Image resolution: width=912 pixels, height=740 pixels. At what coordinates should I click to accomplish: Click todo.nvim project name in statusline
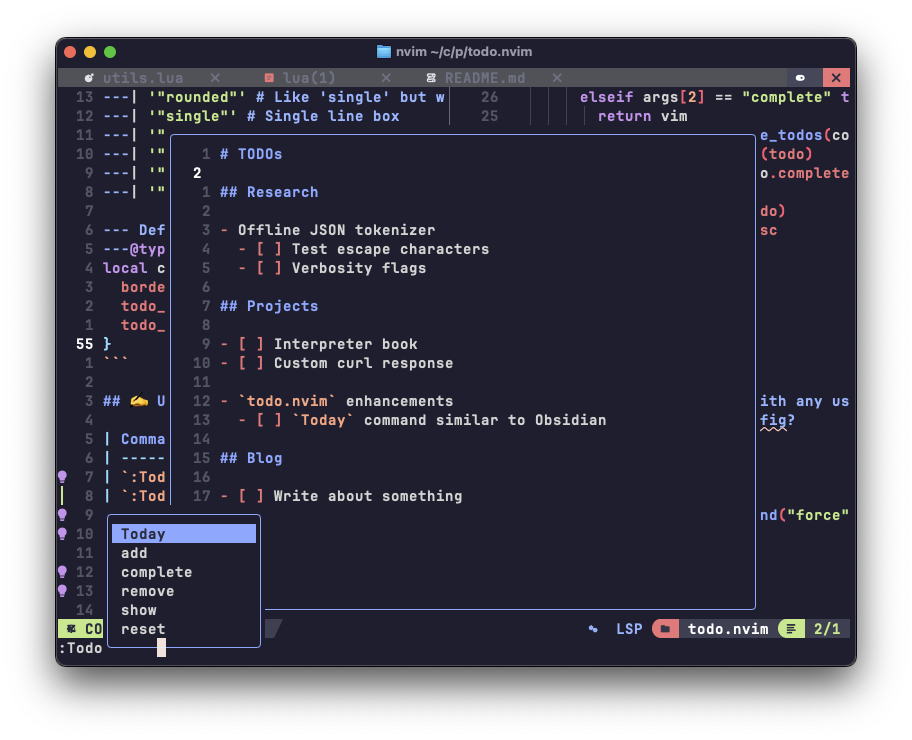[x=728, y=629]
